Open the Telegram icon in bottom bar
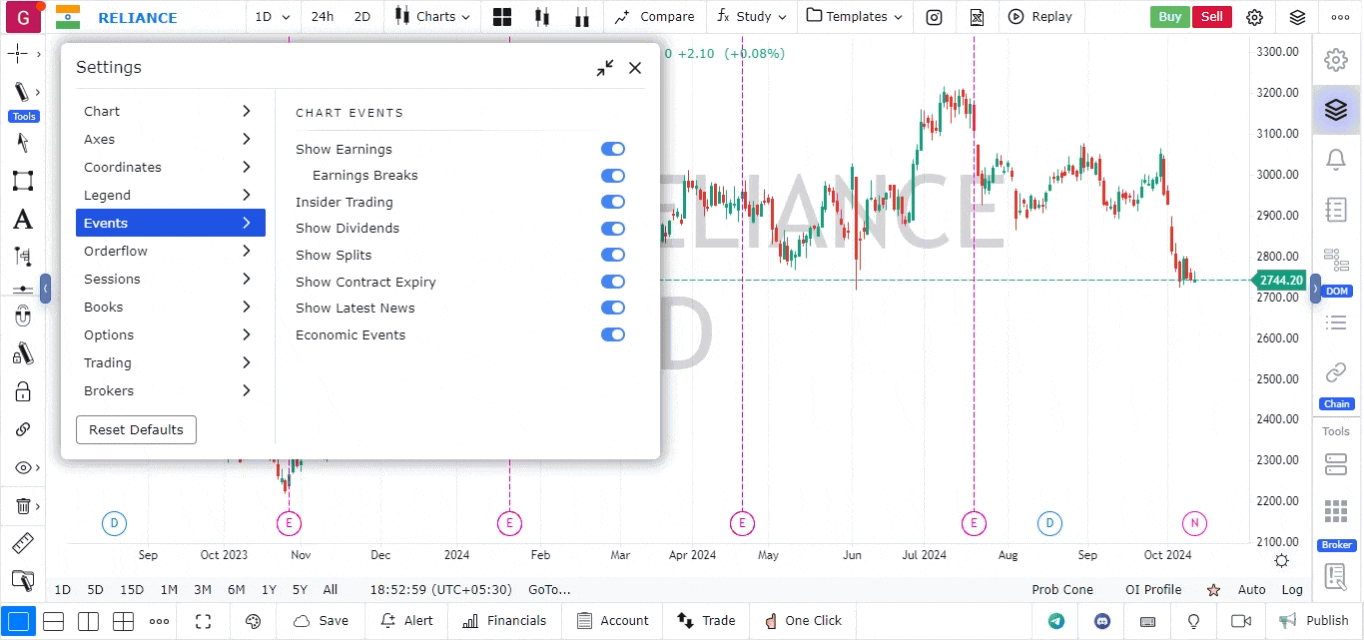This screenshot has width=1364, height=640. click(1056, 621)
